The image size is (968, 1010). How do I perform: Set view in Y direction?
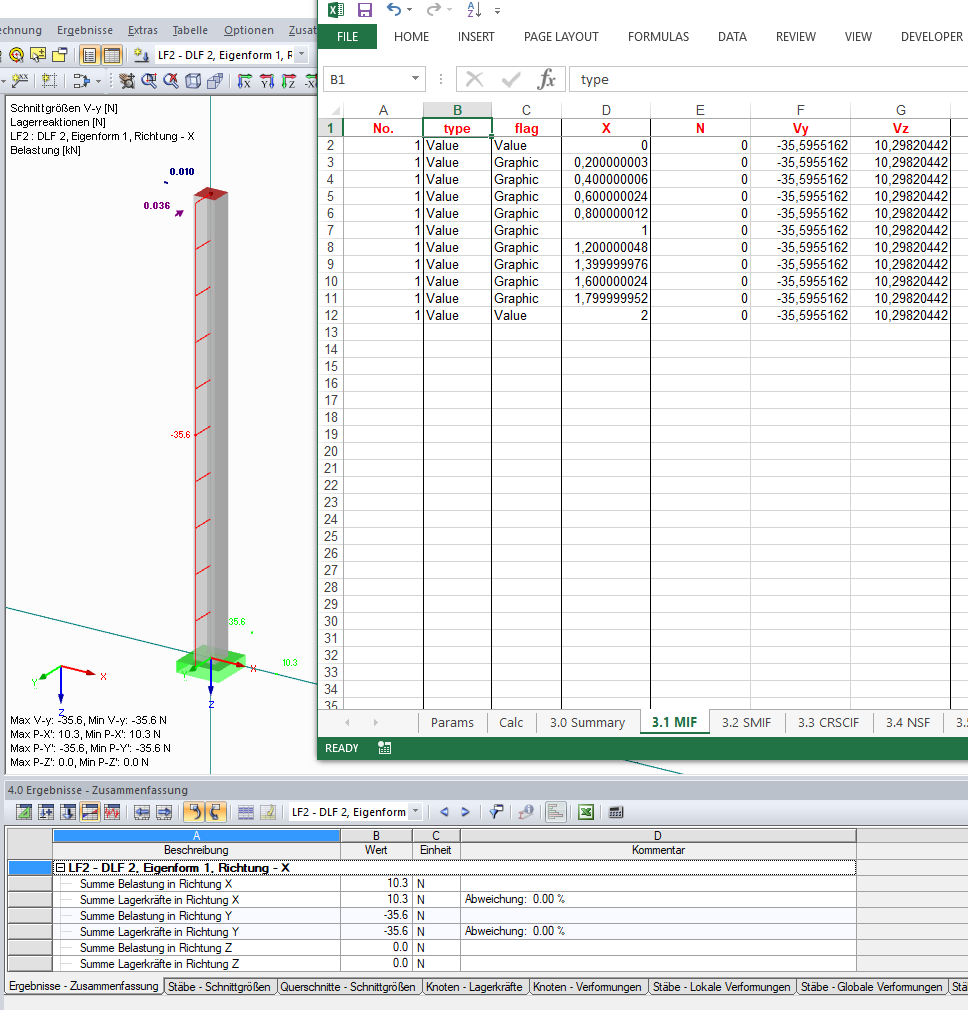[x=267, y=81]
